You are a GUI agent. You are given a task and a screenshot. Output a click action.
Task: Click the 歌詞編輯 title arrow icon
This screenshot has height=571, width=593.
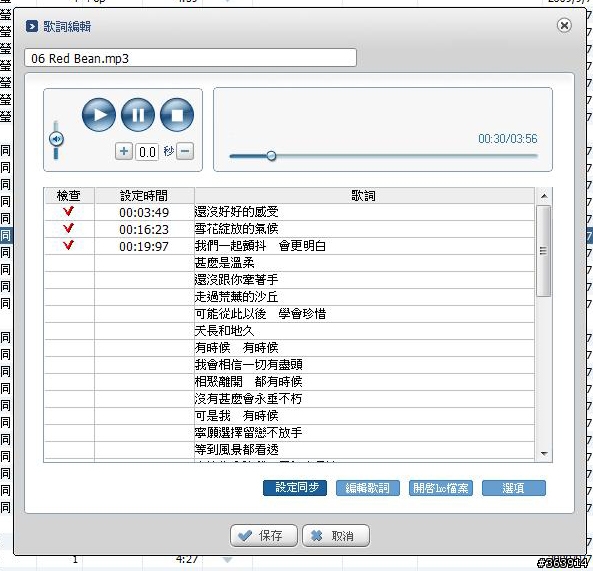(32, 26)
